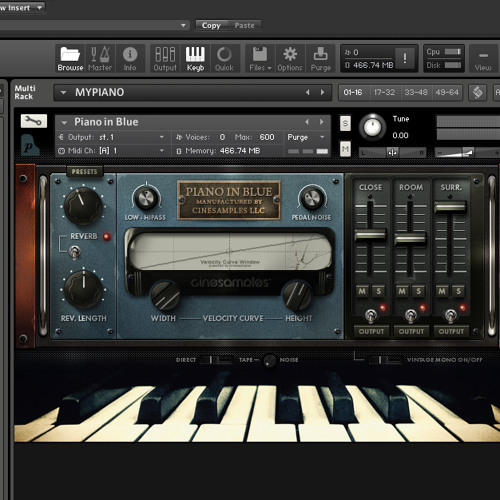
Task: Mute the CLOSE mic channel
Action: 362,291
